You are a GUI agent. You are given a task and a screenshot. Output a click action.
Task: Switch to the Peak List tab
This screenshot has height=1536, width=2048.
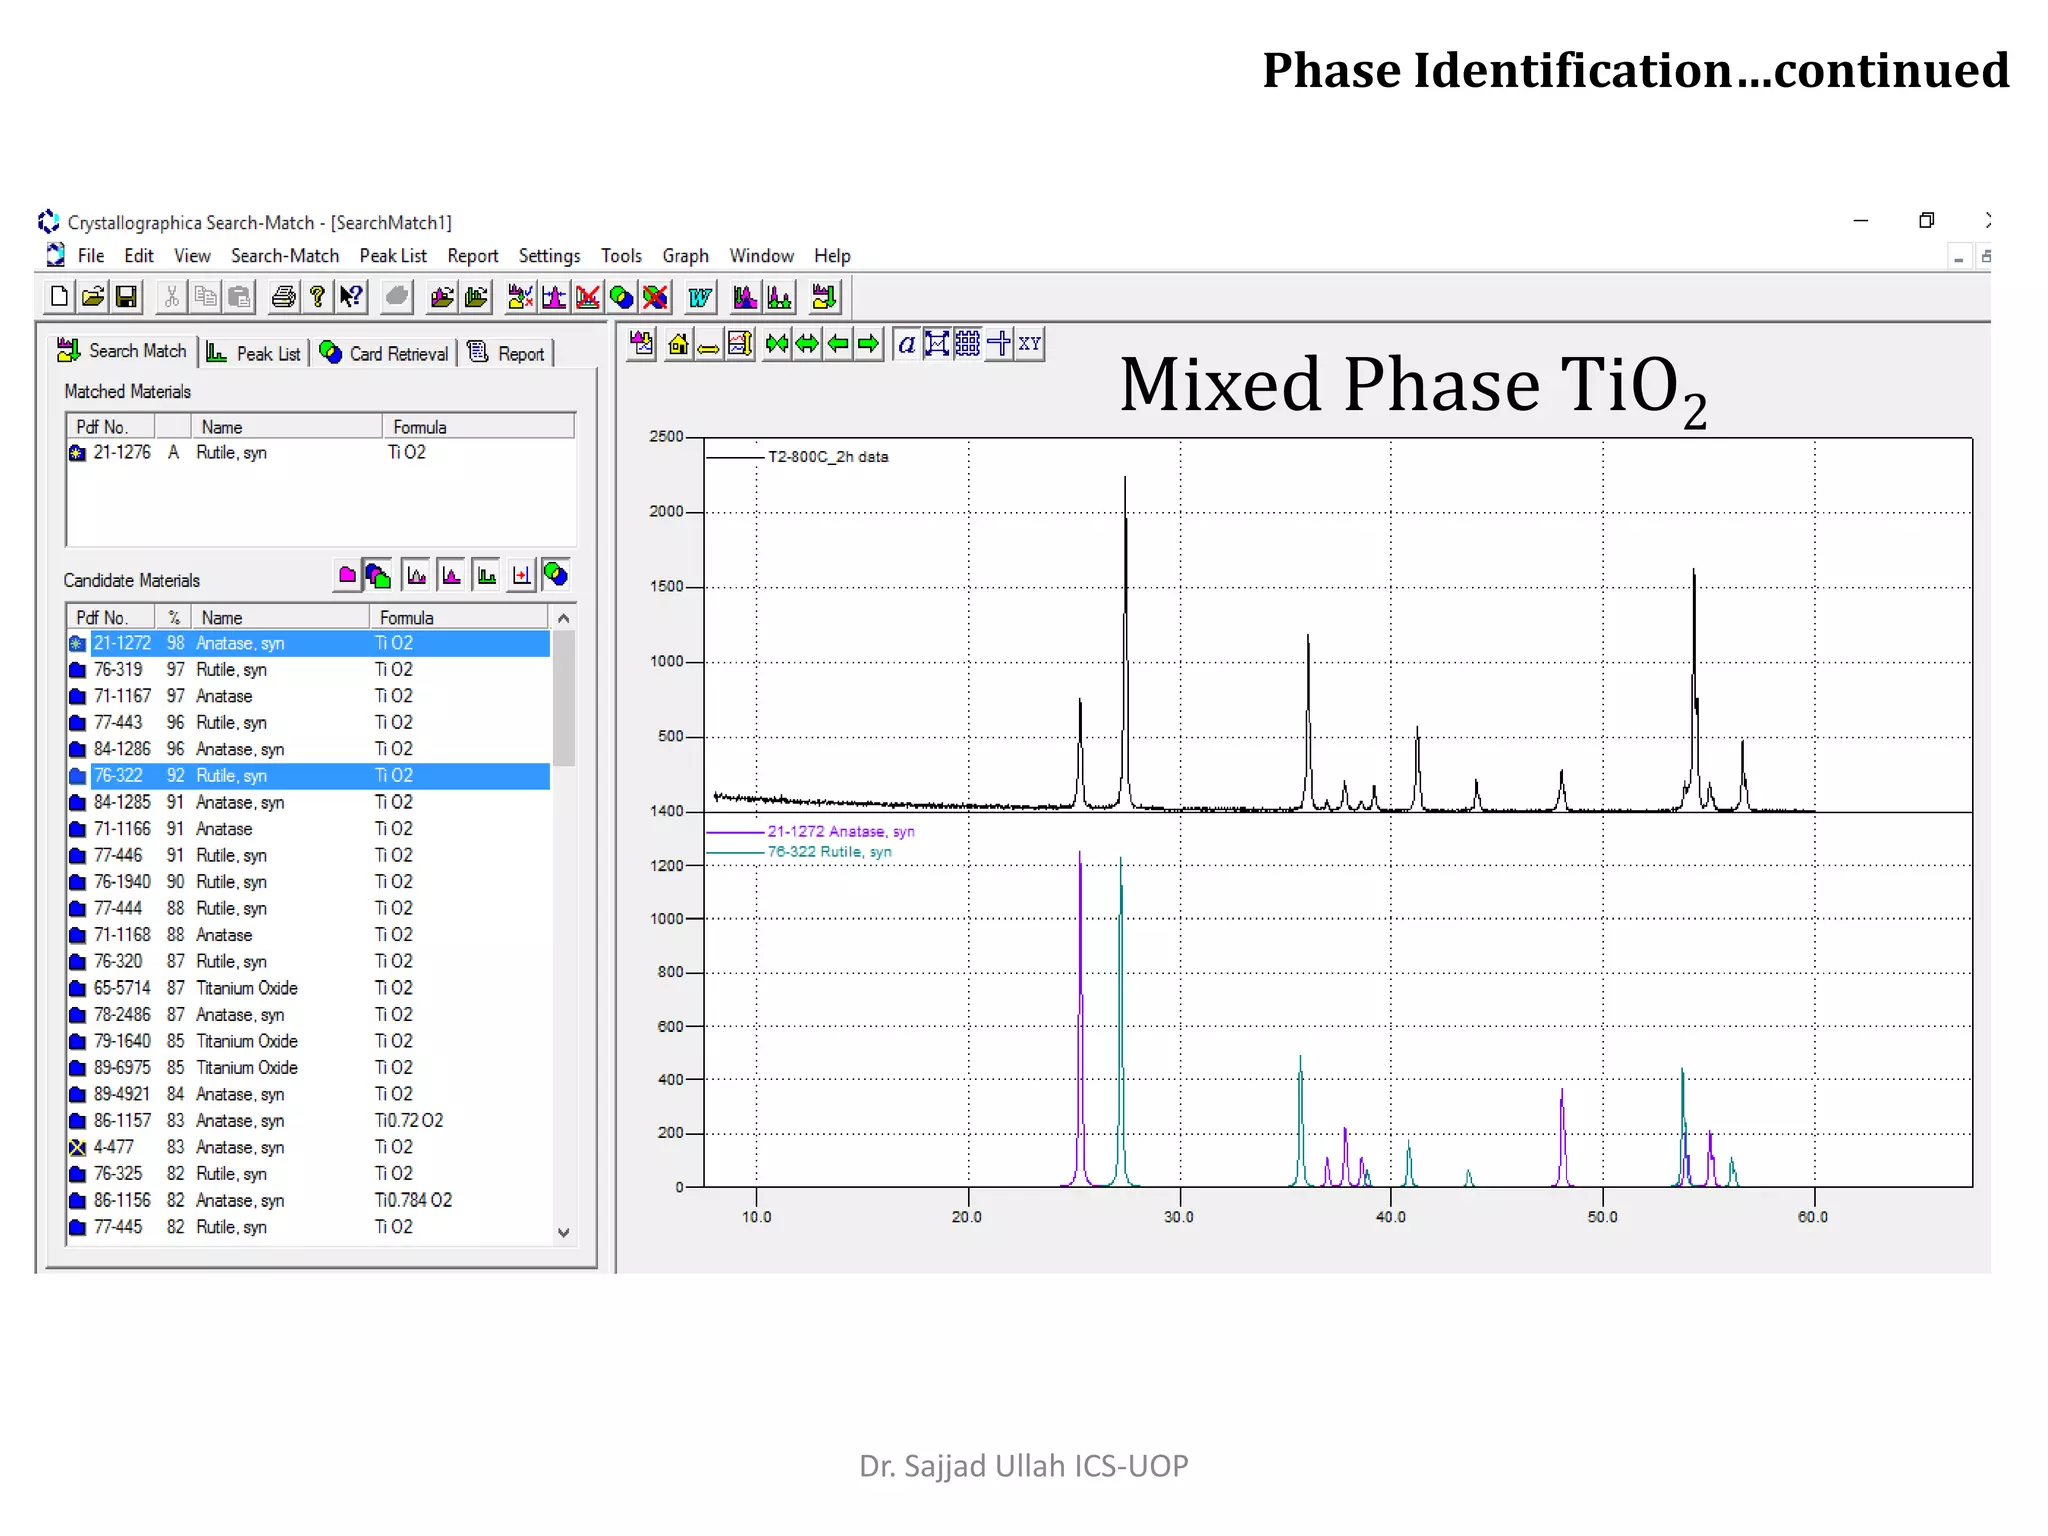coord(254,353)
